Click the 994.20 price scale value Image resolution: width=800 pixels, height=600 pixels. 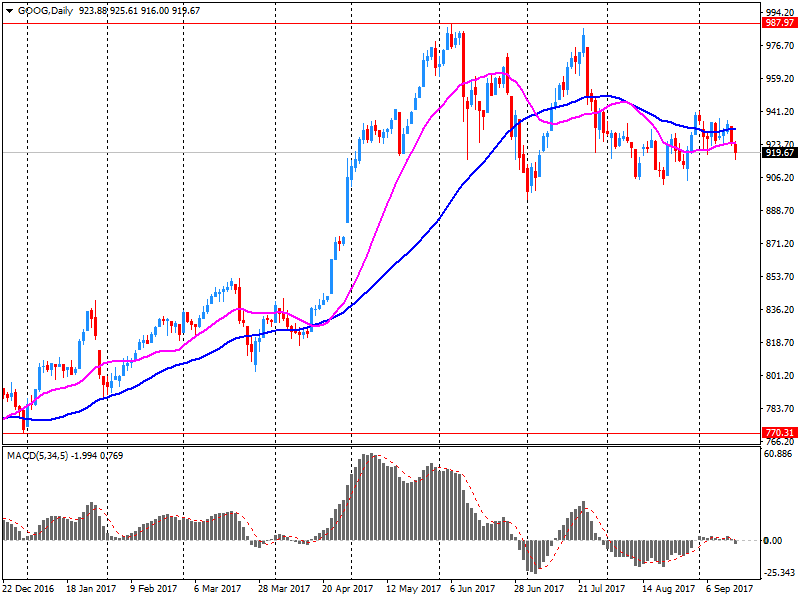pyautogui.click(x=780, y=13)
